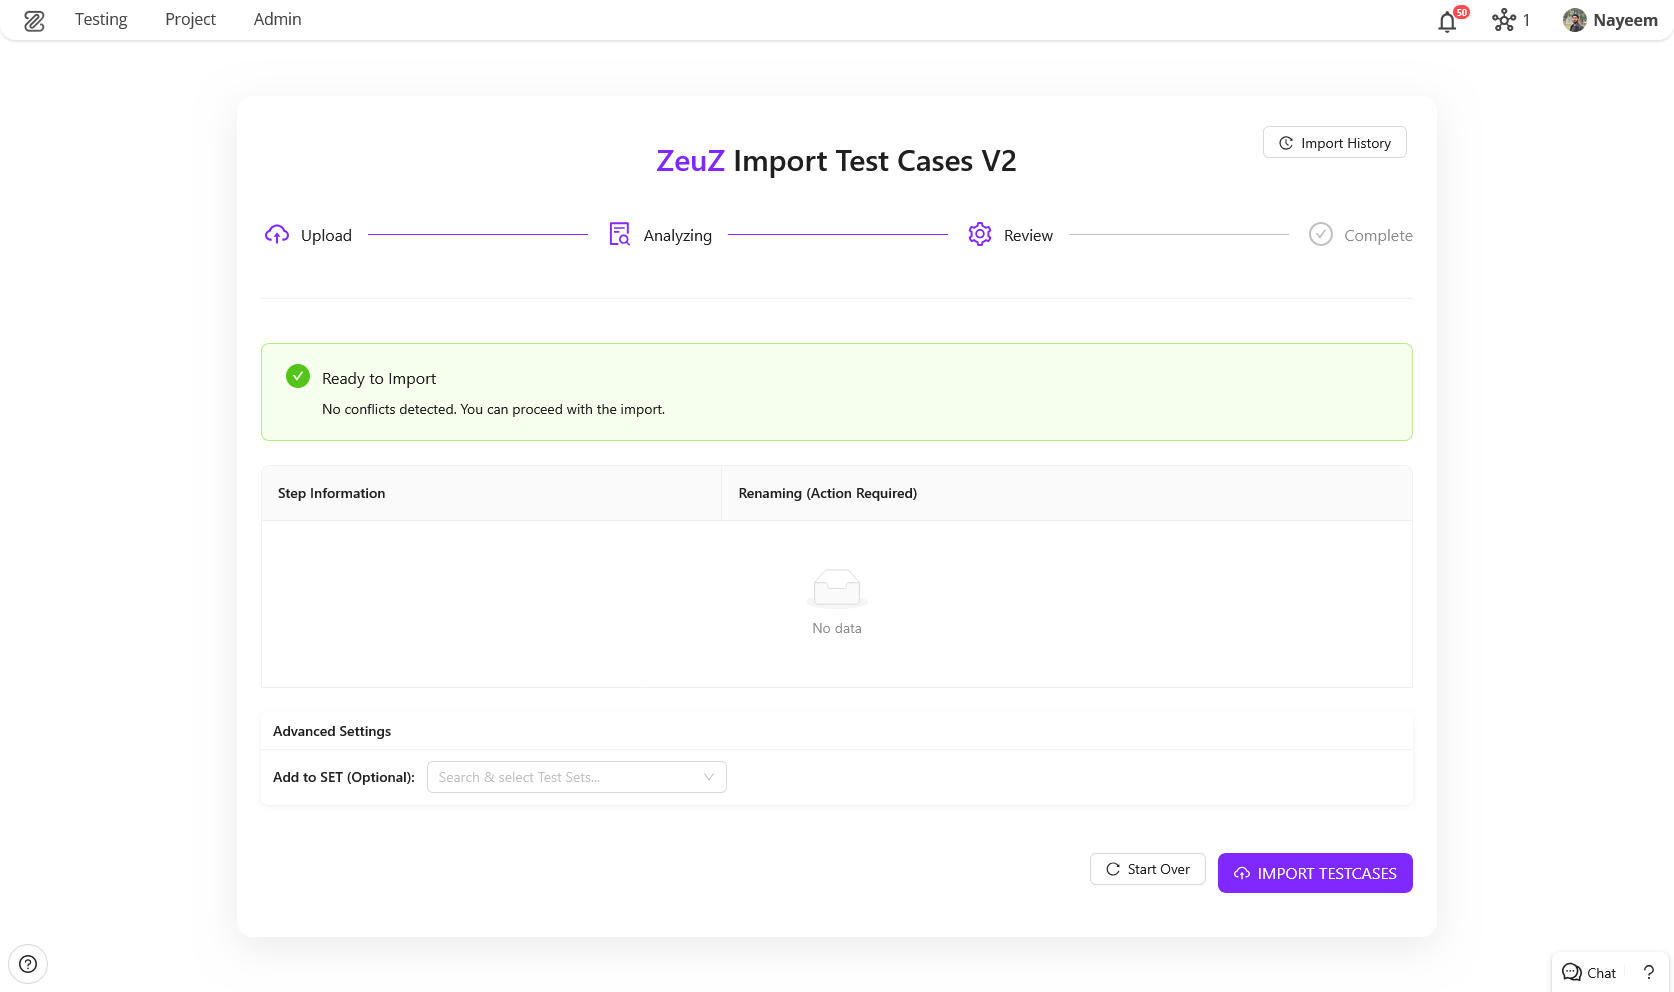The image size is (1674, 992).
Task: Click the Start Over button
Action: (1148, 869)
